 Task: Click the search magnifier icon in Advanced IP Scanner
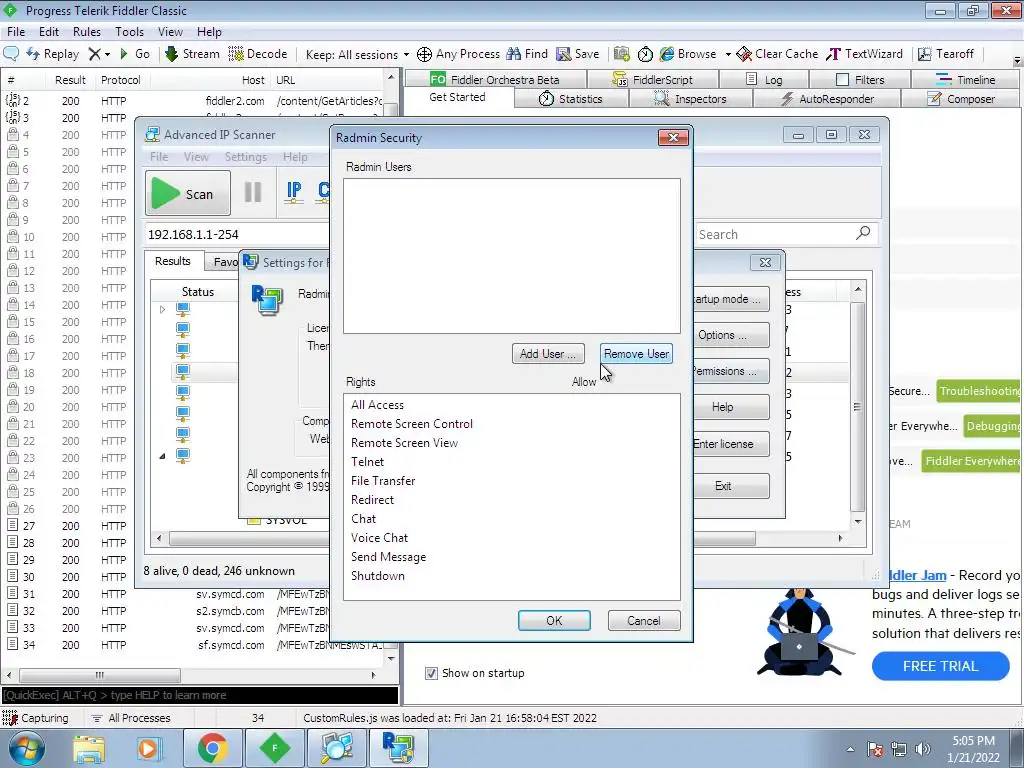(x=863, y=233)
